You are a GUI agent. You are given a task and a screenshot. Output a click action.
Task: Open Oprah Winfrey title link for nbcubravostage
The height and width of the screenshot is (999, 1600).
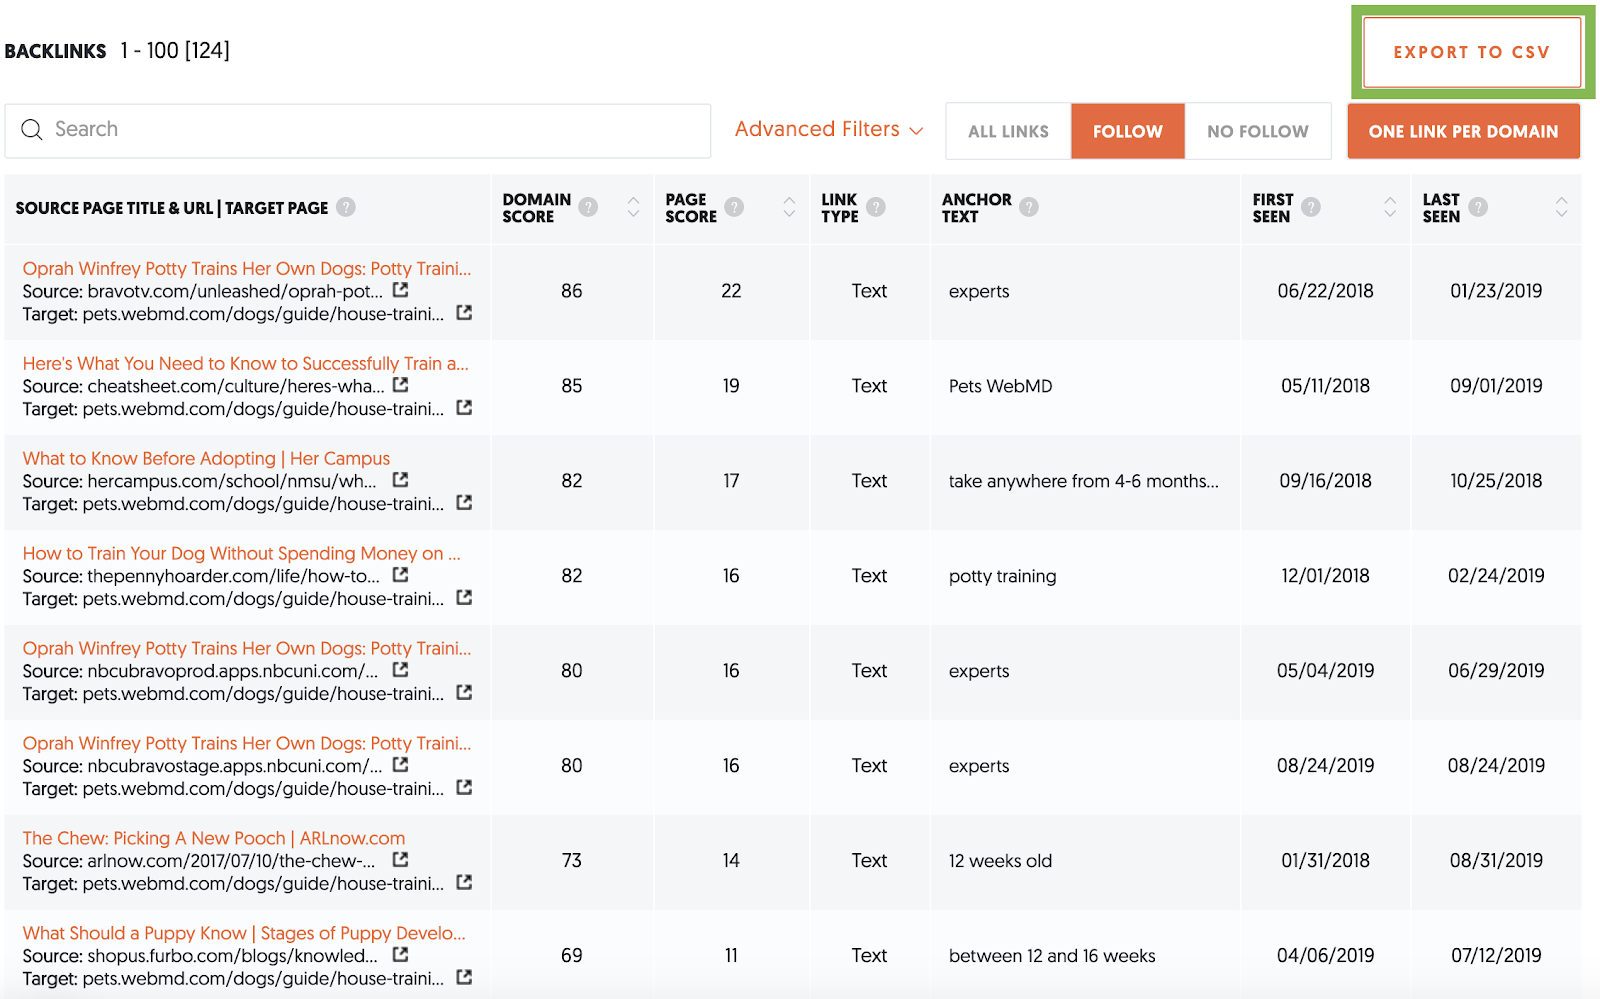pos(247,743)
